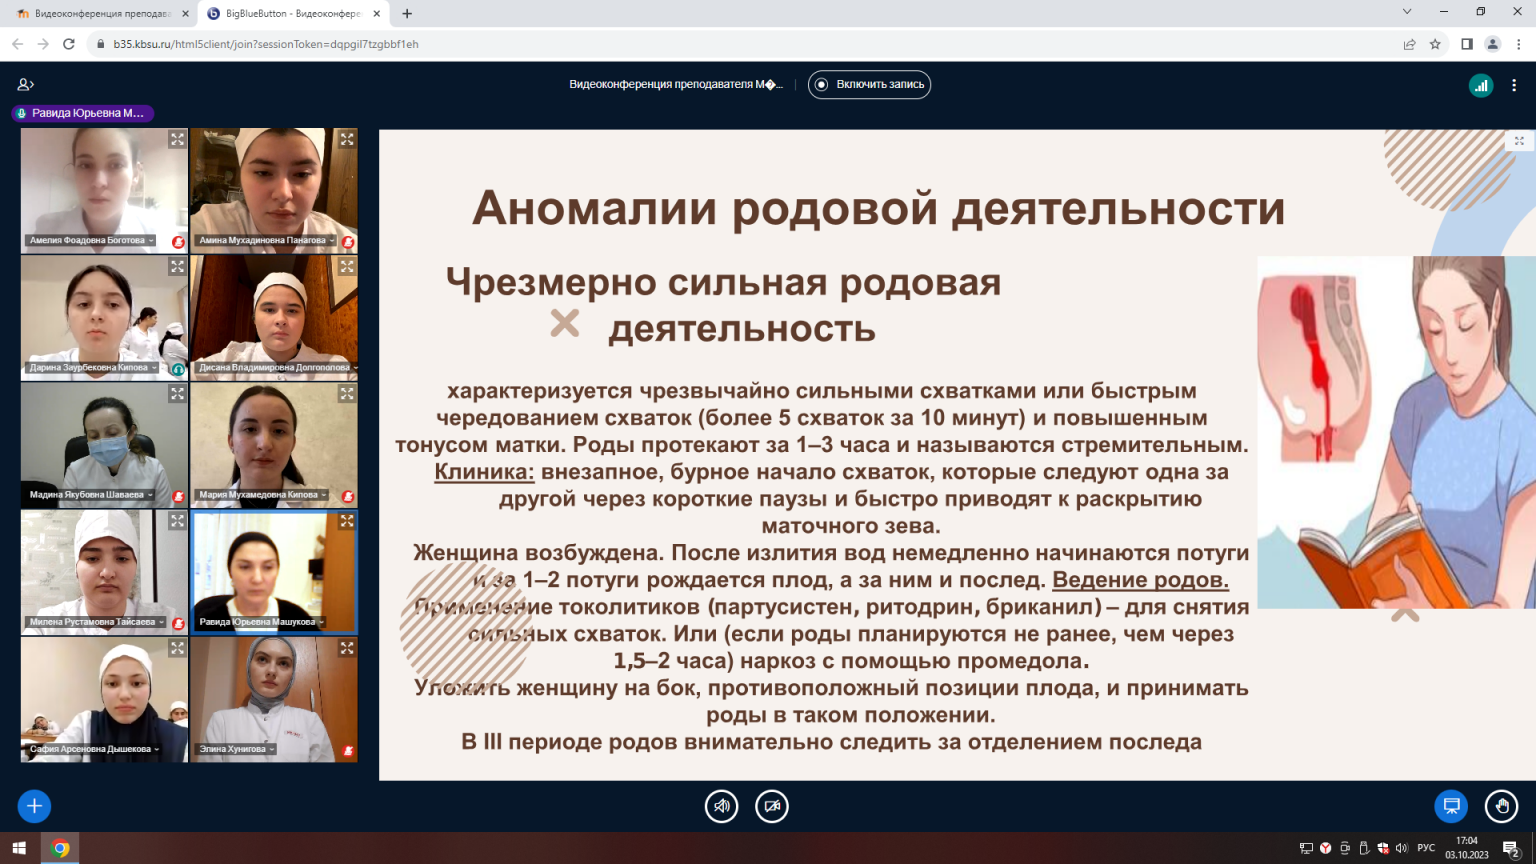Close the BigBlueButton browser tab
The image size is (1536, 864).
[377, 14]
